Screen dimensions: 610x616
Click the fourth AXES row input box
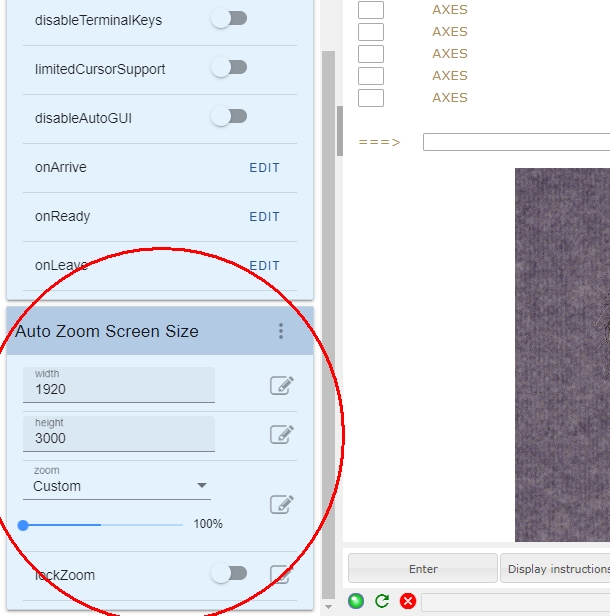coord(371,76)
